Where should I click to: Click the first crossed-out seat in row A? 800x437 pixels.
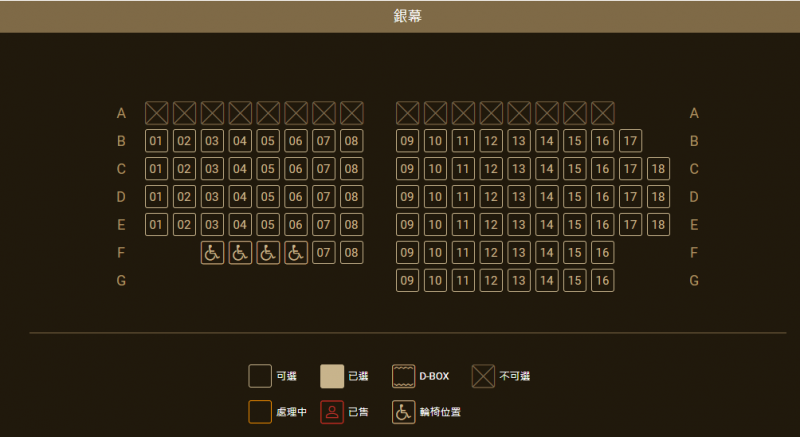click(x=156, y=113)
